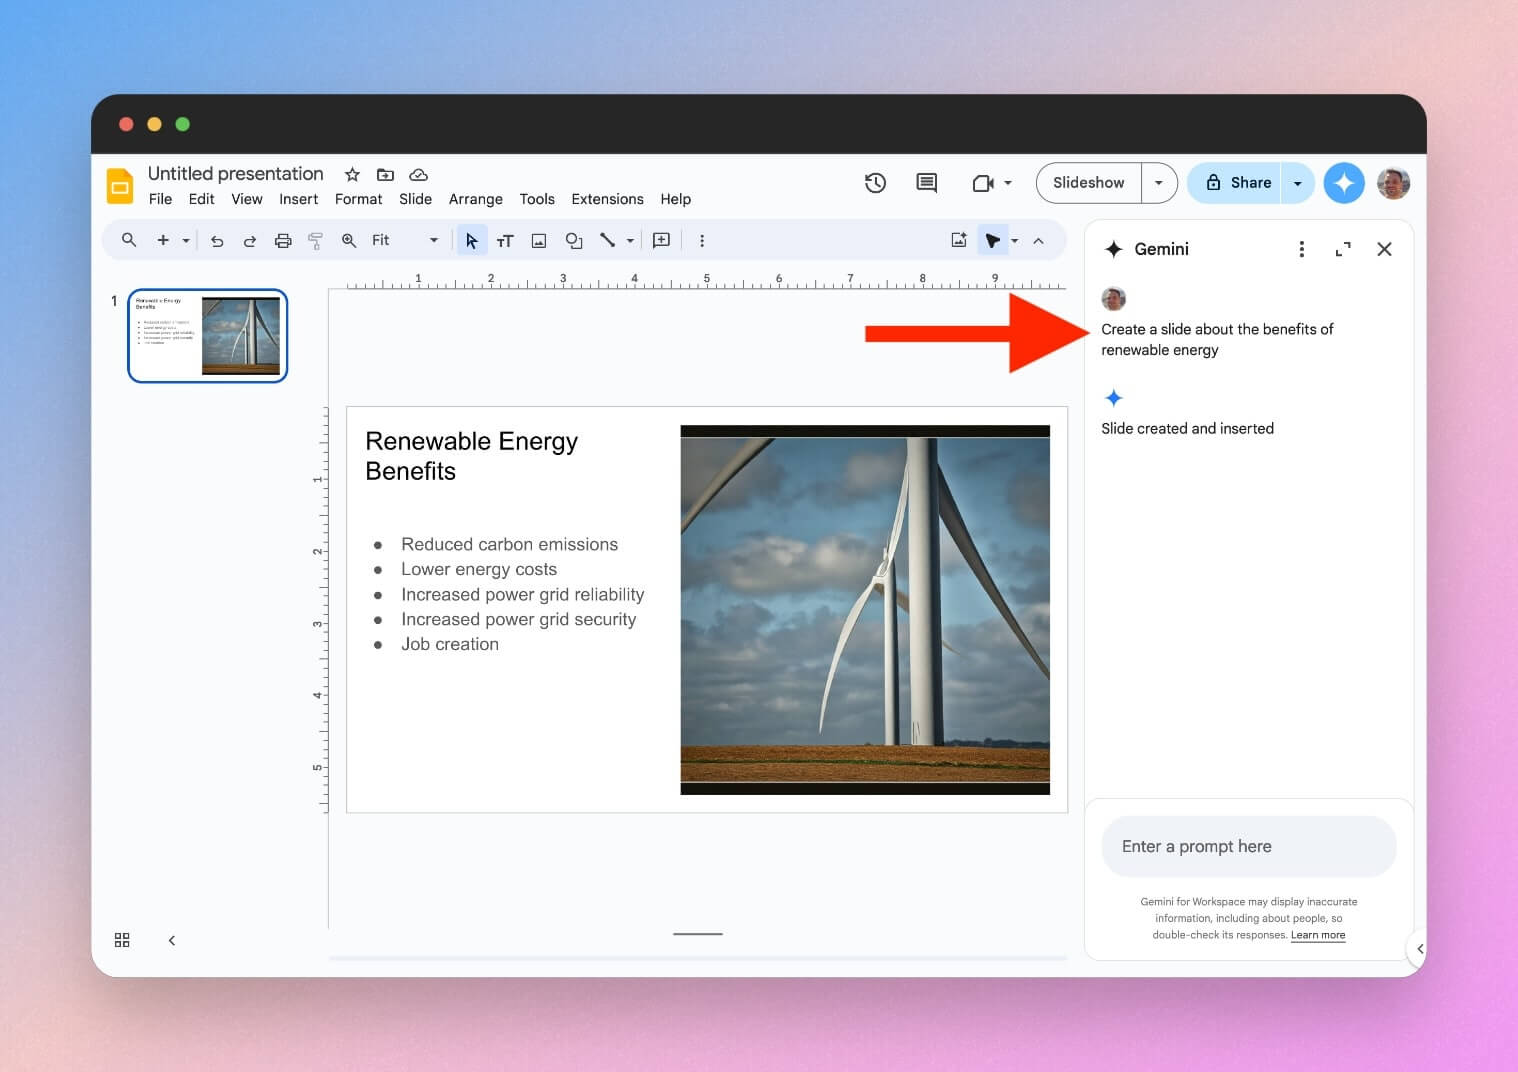Select the Shape tool
This screenshot has height=1072, width=1518.
click(573, 240)
